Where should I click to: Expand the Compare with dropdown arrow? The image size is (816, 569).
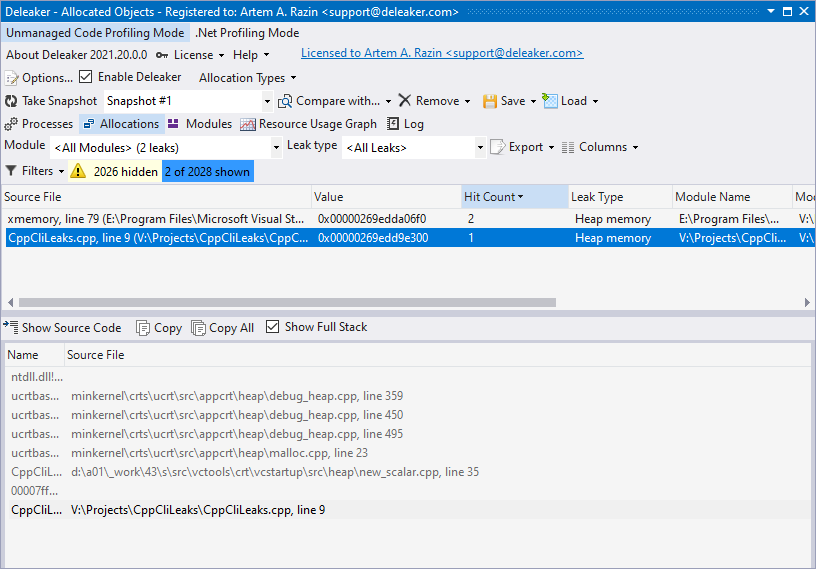[388, 102]
